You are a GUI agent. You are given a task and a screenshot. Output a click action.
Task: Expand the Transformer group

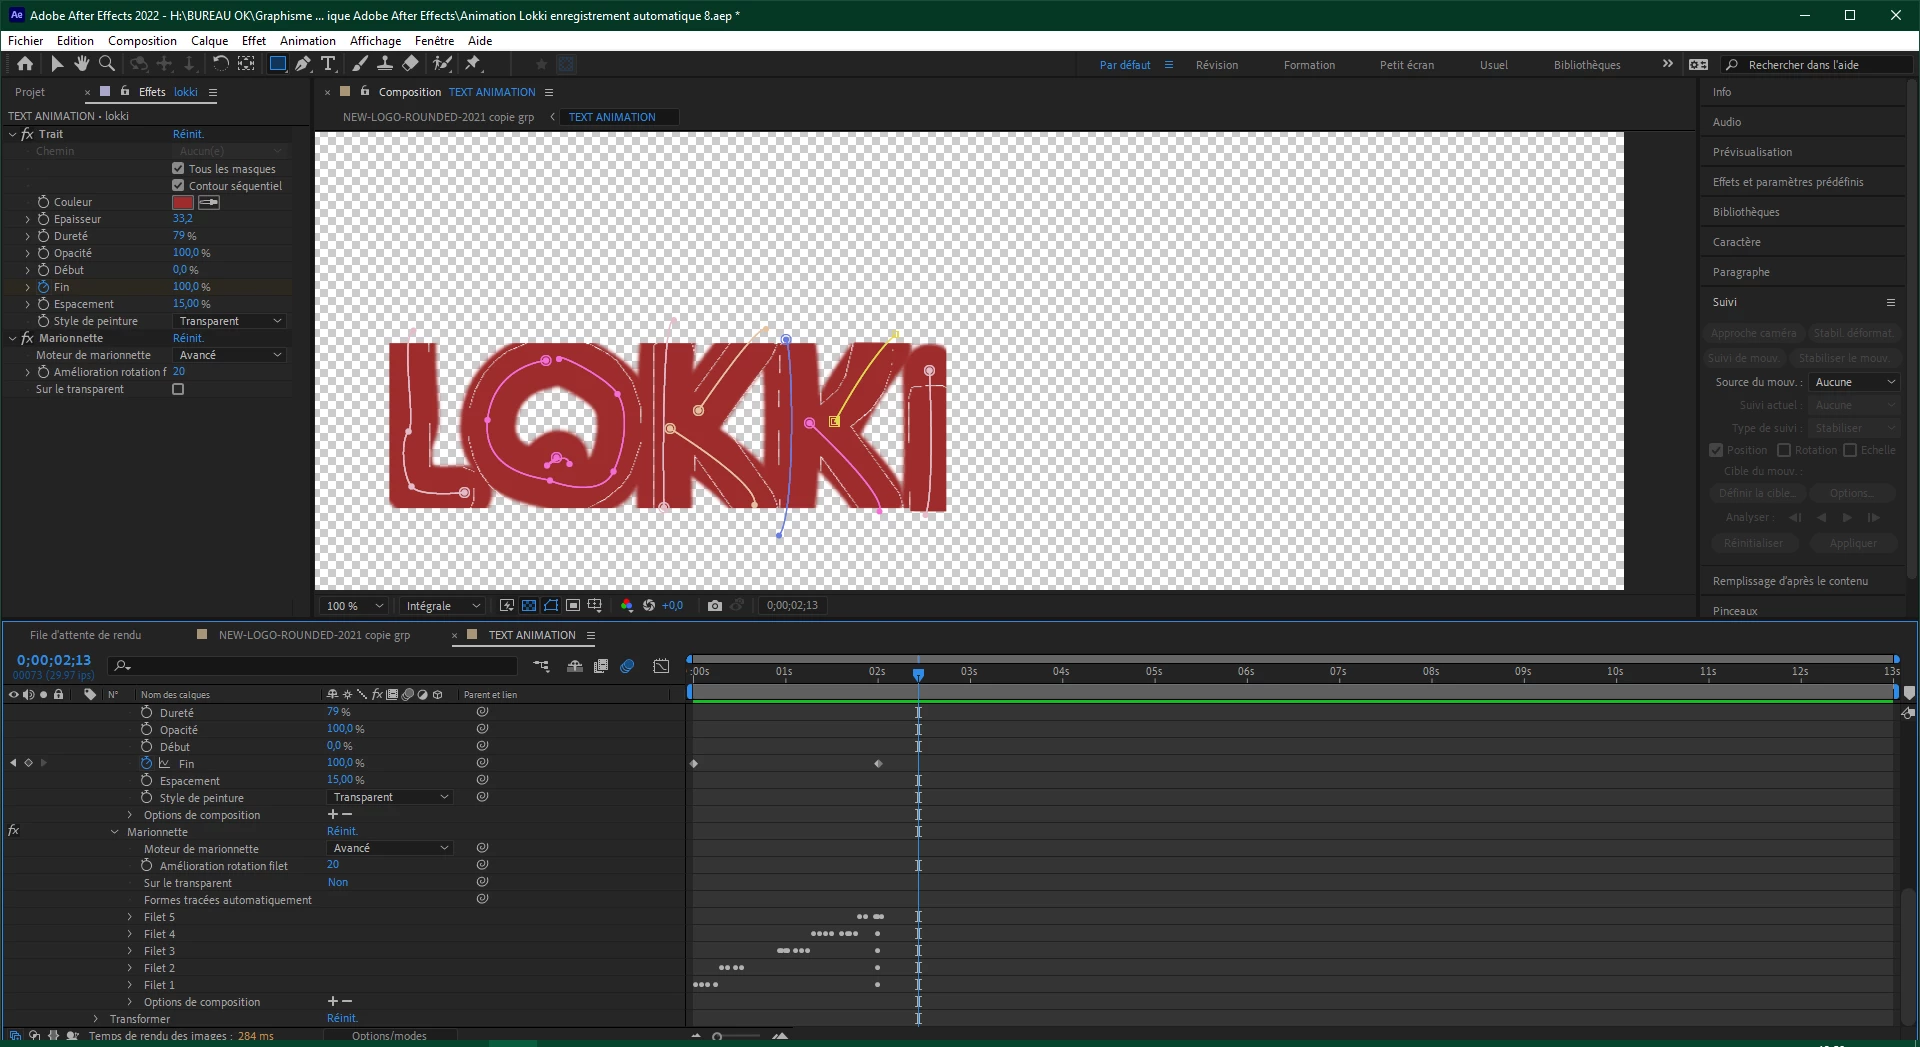[x=96, y=1019]
